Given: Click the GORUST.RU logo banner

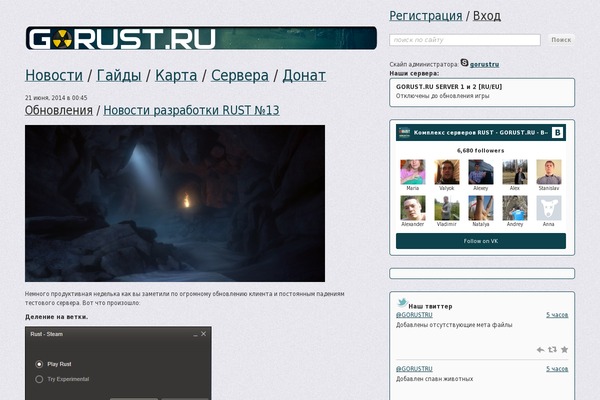Looking at the screenshot, I should (x=201, y=38).
